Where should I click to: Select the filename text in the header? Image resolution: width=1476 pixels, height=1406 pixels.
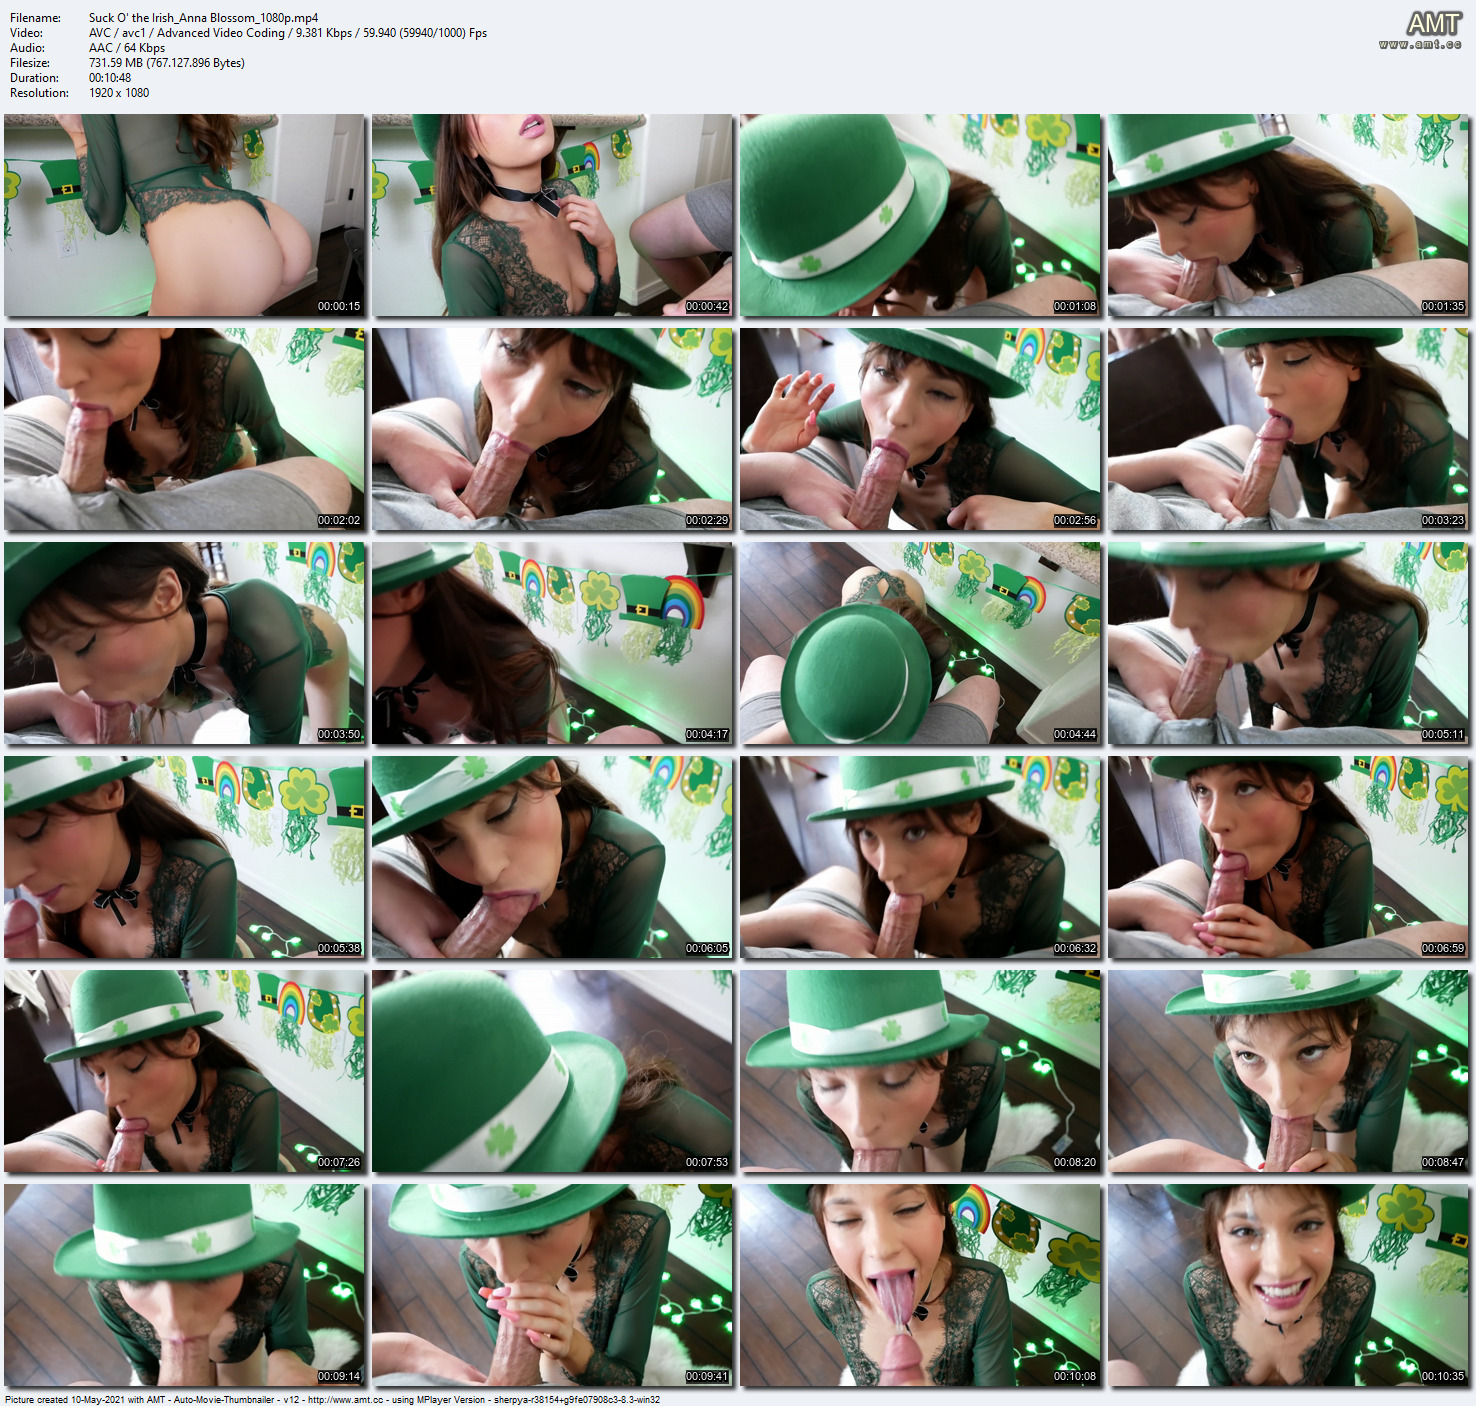click(x=203, y=18)
